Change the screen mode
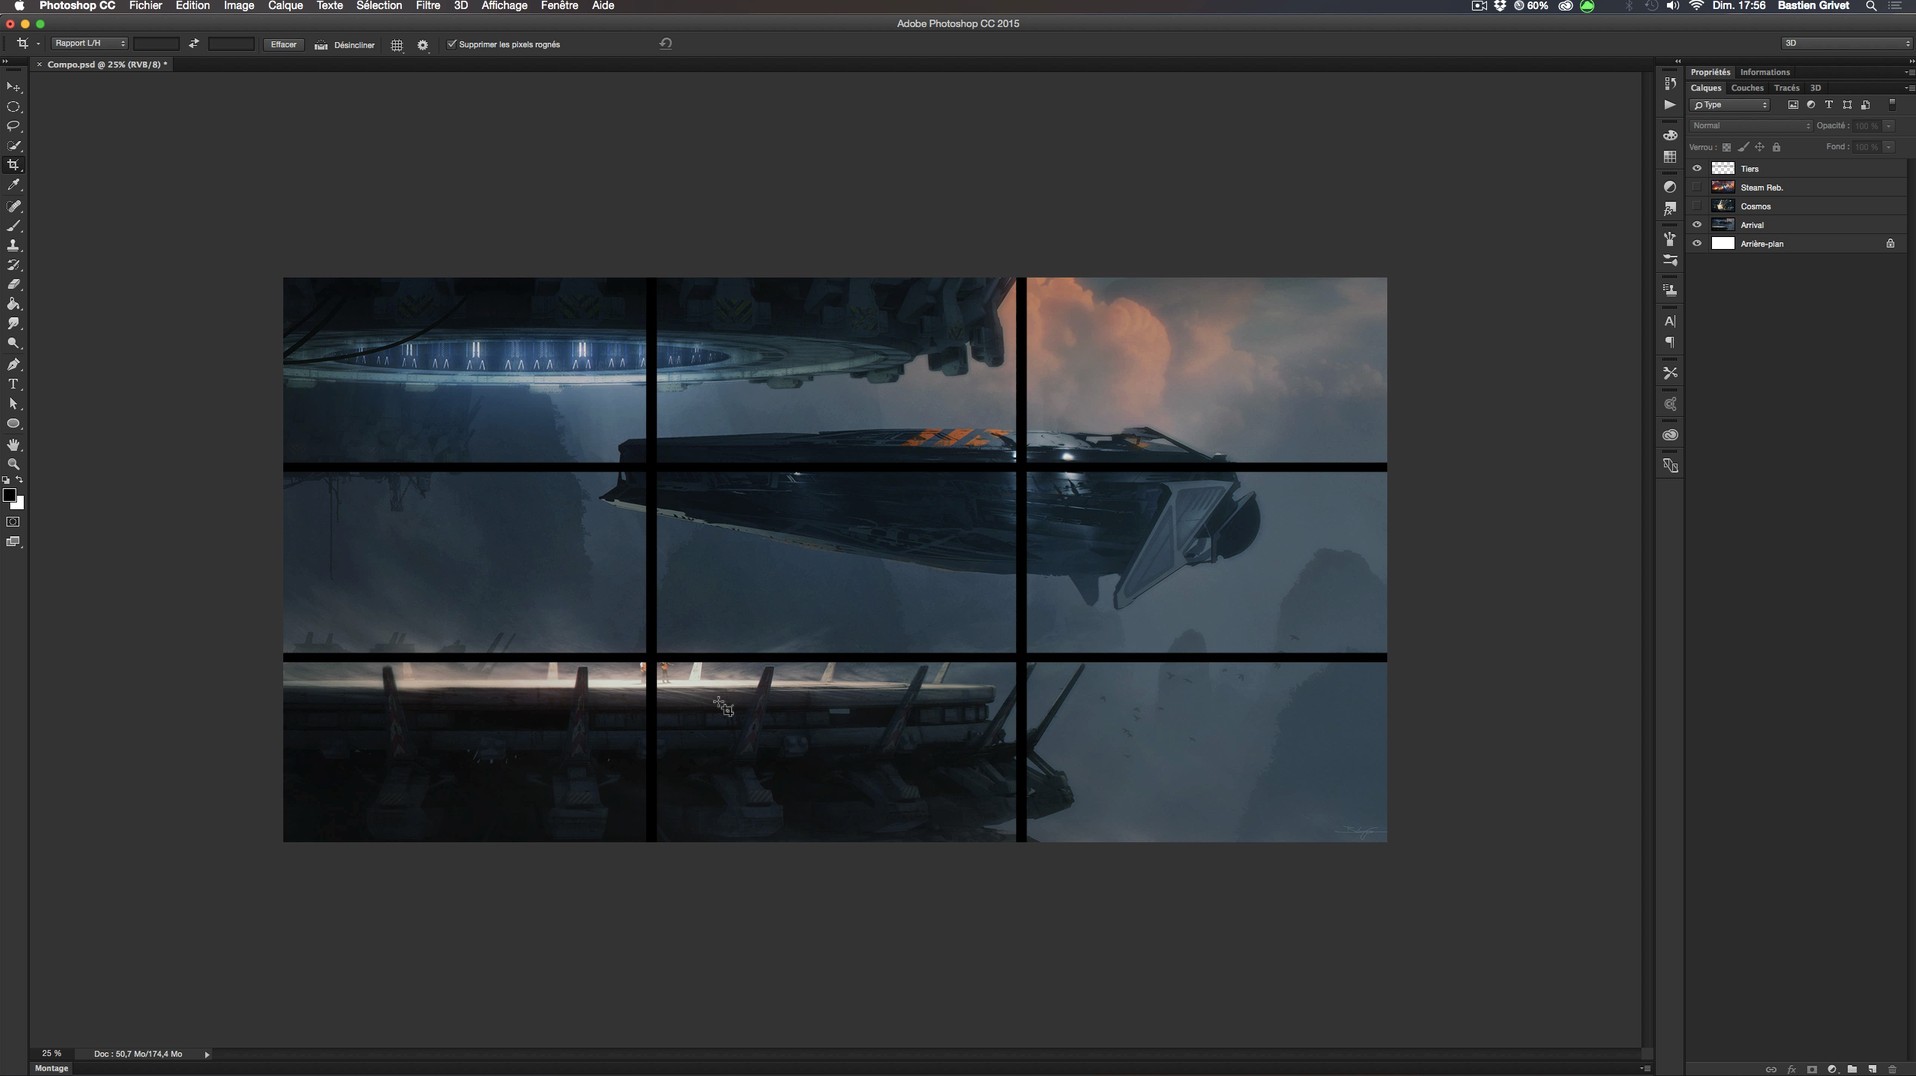The width and height of the screenshot is (1916, 1076). [x=13, y=542]
